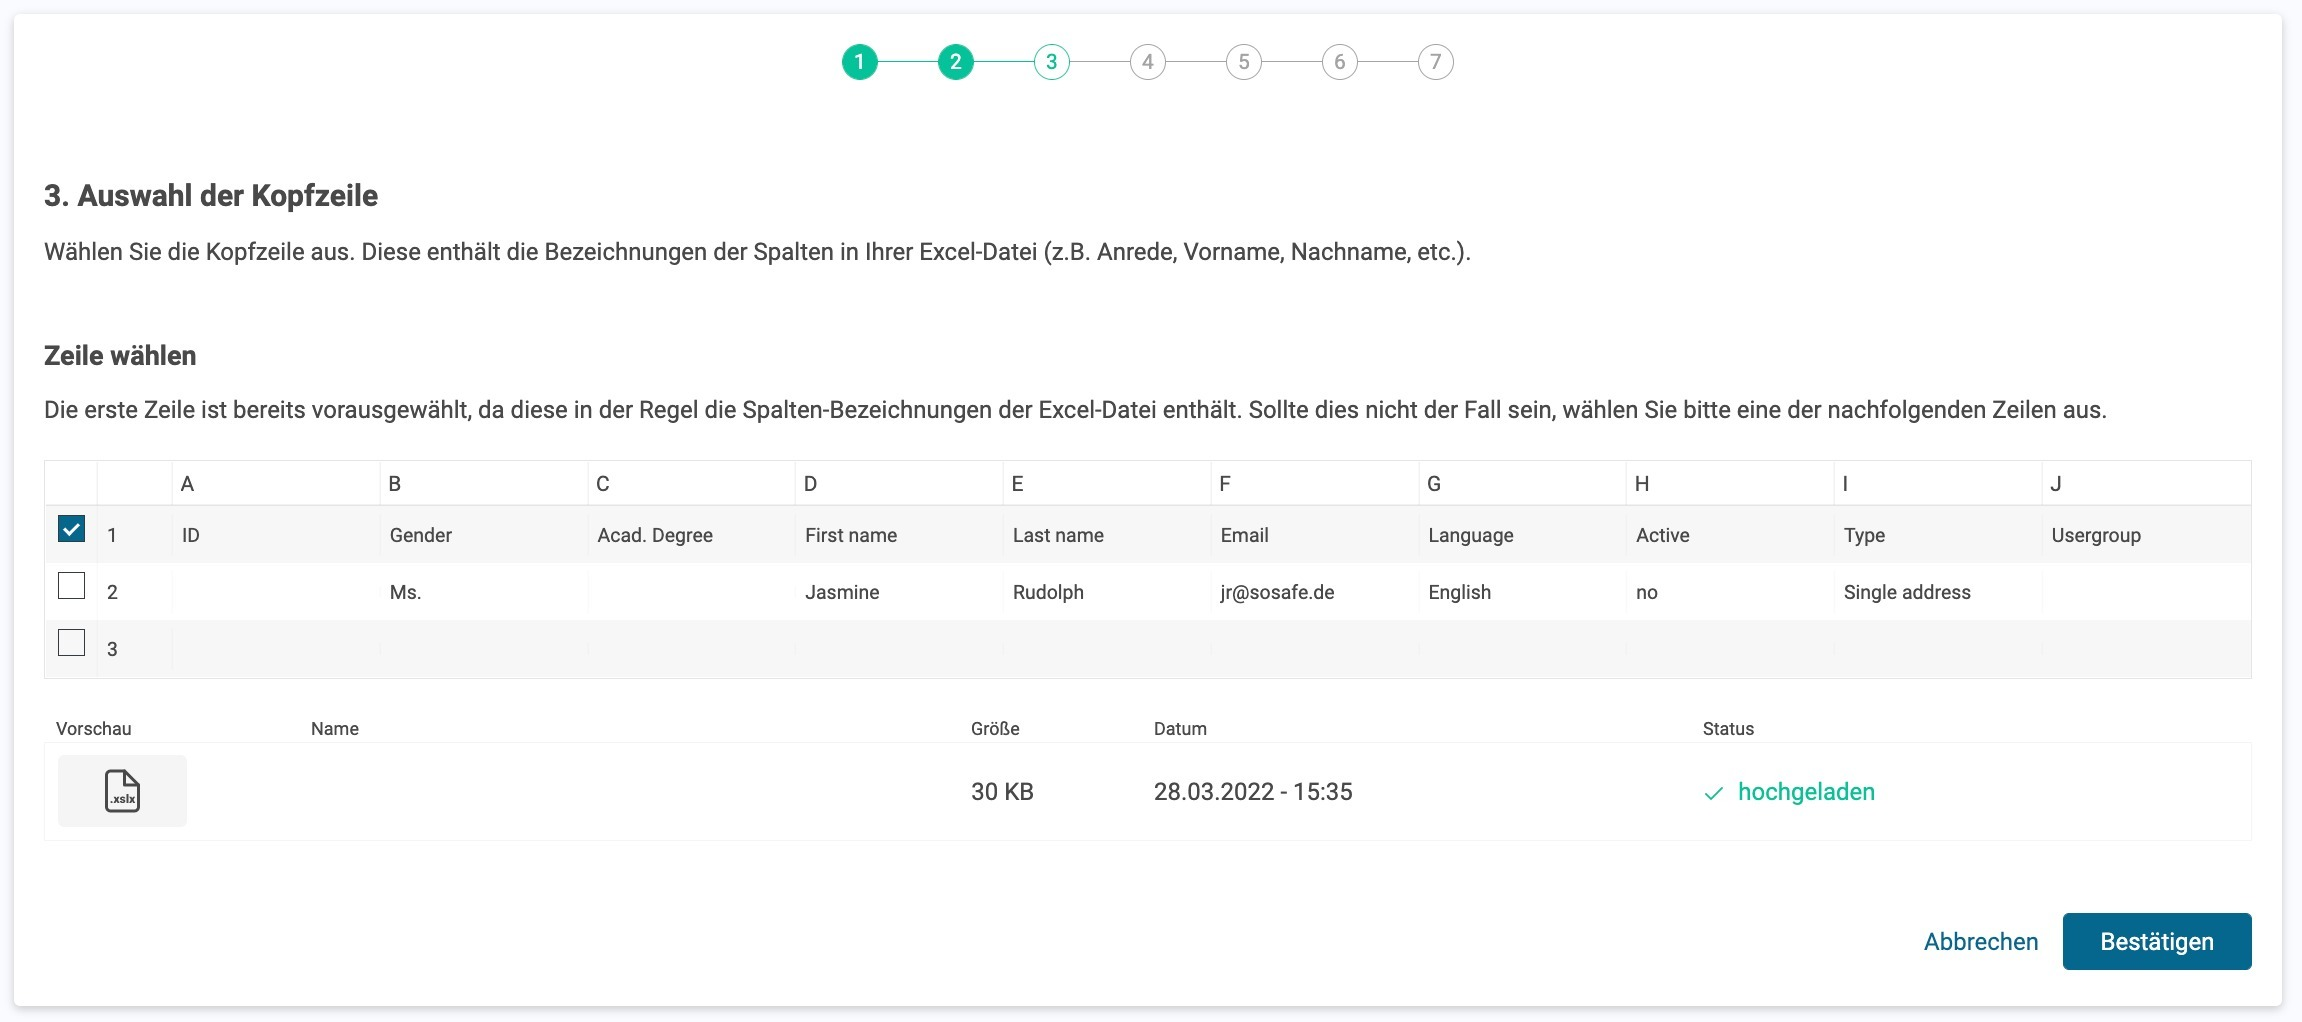This screenshot has height=1022, width=2302.
Task: Click the .xslx file preview icon
Action: click(122, 791)
